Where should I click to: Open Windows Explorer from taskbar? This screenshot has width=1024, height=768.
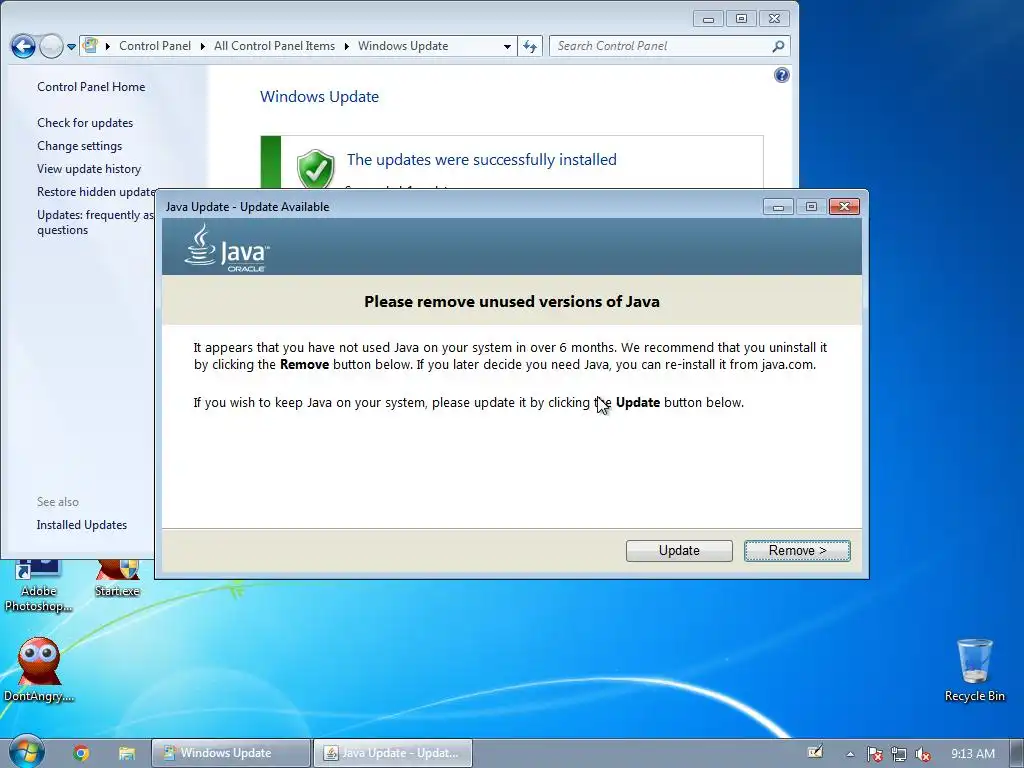(127, 753)
